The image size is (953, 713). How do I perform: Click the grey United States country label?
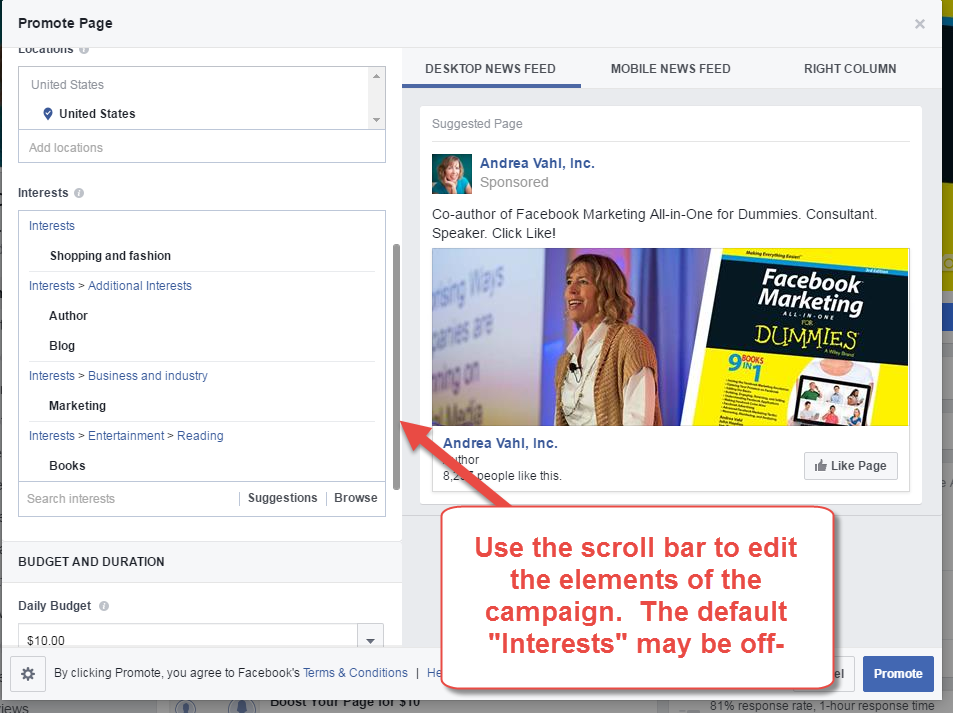tap(67, 84)
